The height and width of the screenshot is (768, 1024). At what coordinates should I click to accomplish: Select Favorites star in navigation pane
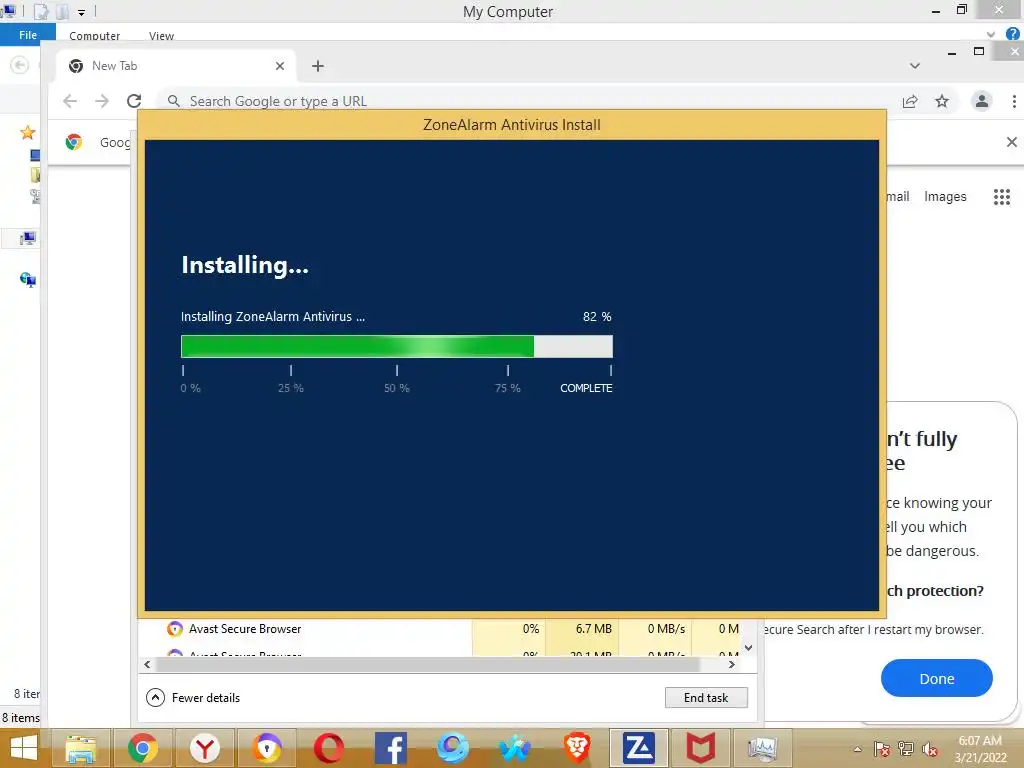[x=27, y=133]
